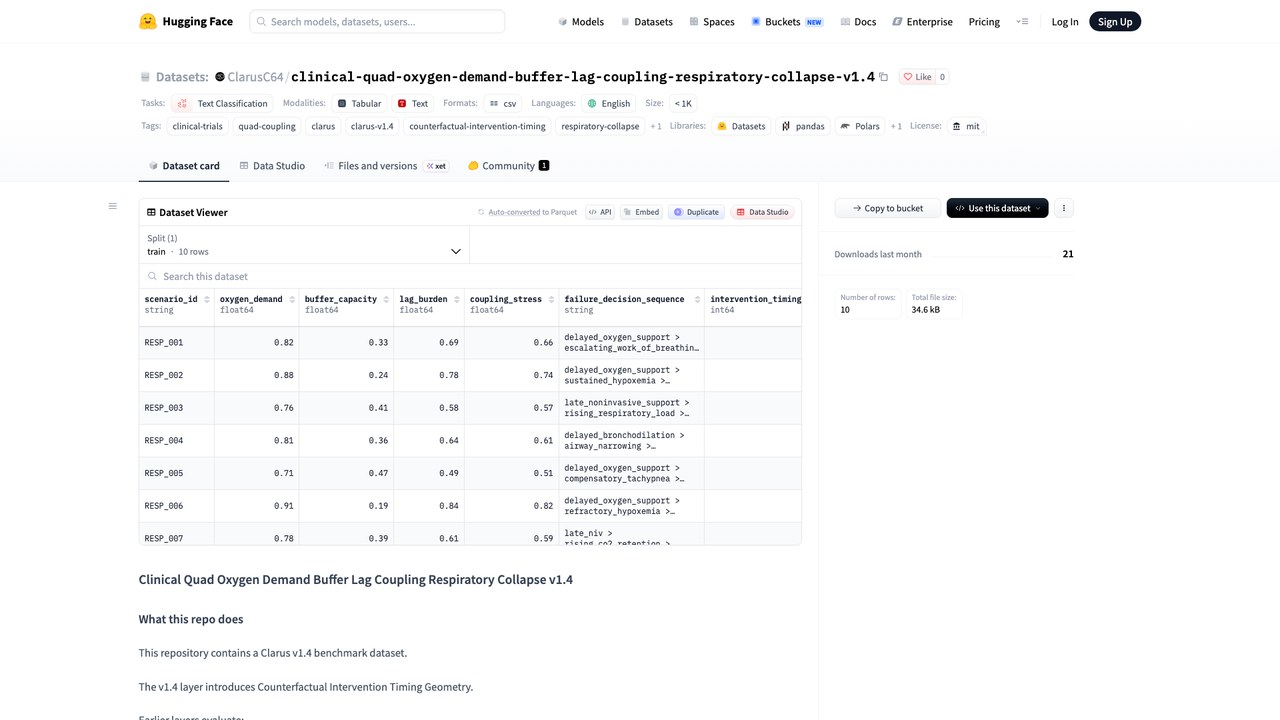1280x720 pixels.
Task: Select the Text Classification task tag
Action: (x=223, y=103)
